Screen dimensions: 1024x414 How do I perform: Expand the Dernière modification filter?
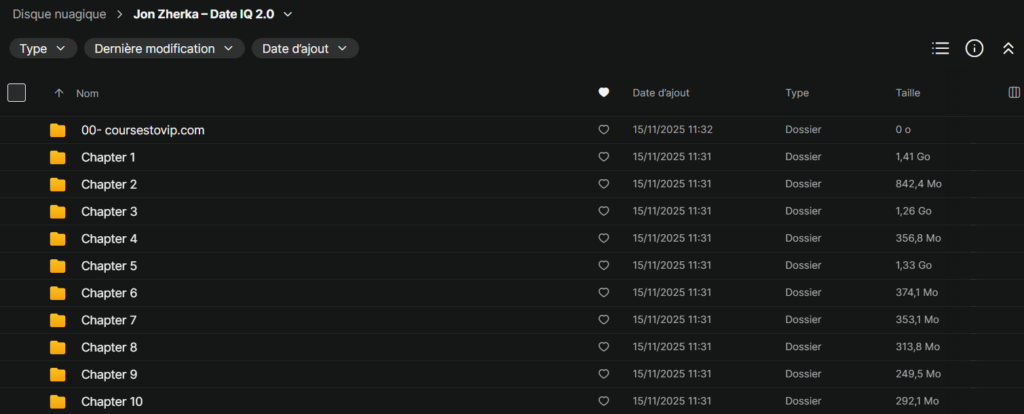[164, 48]
